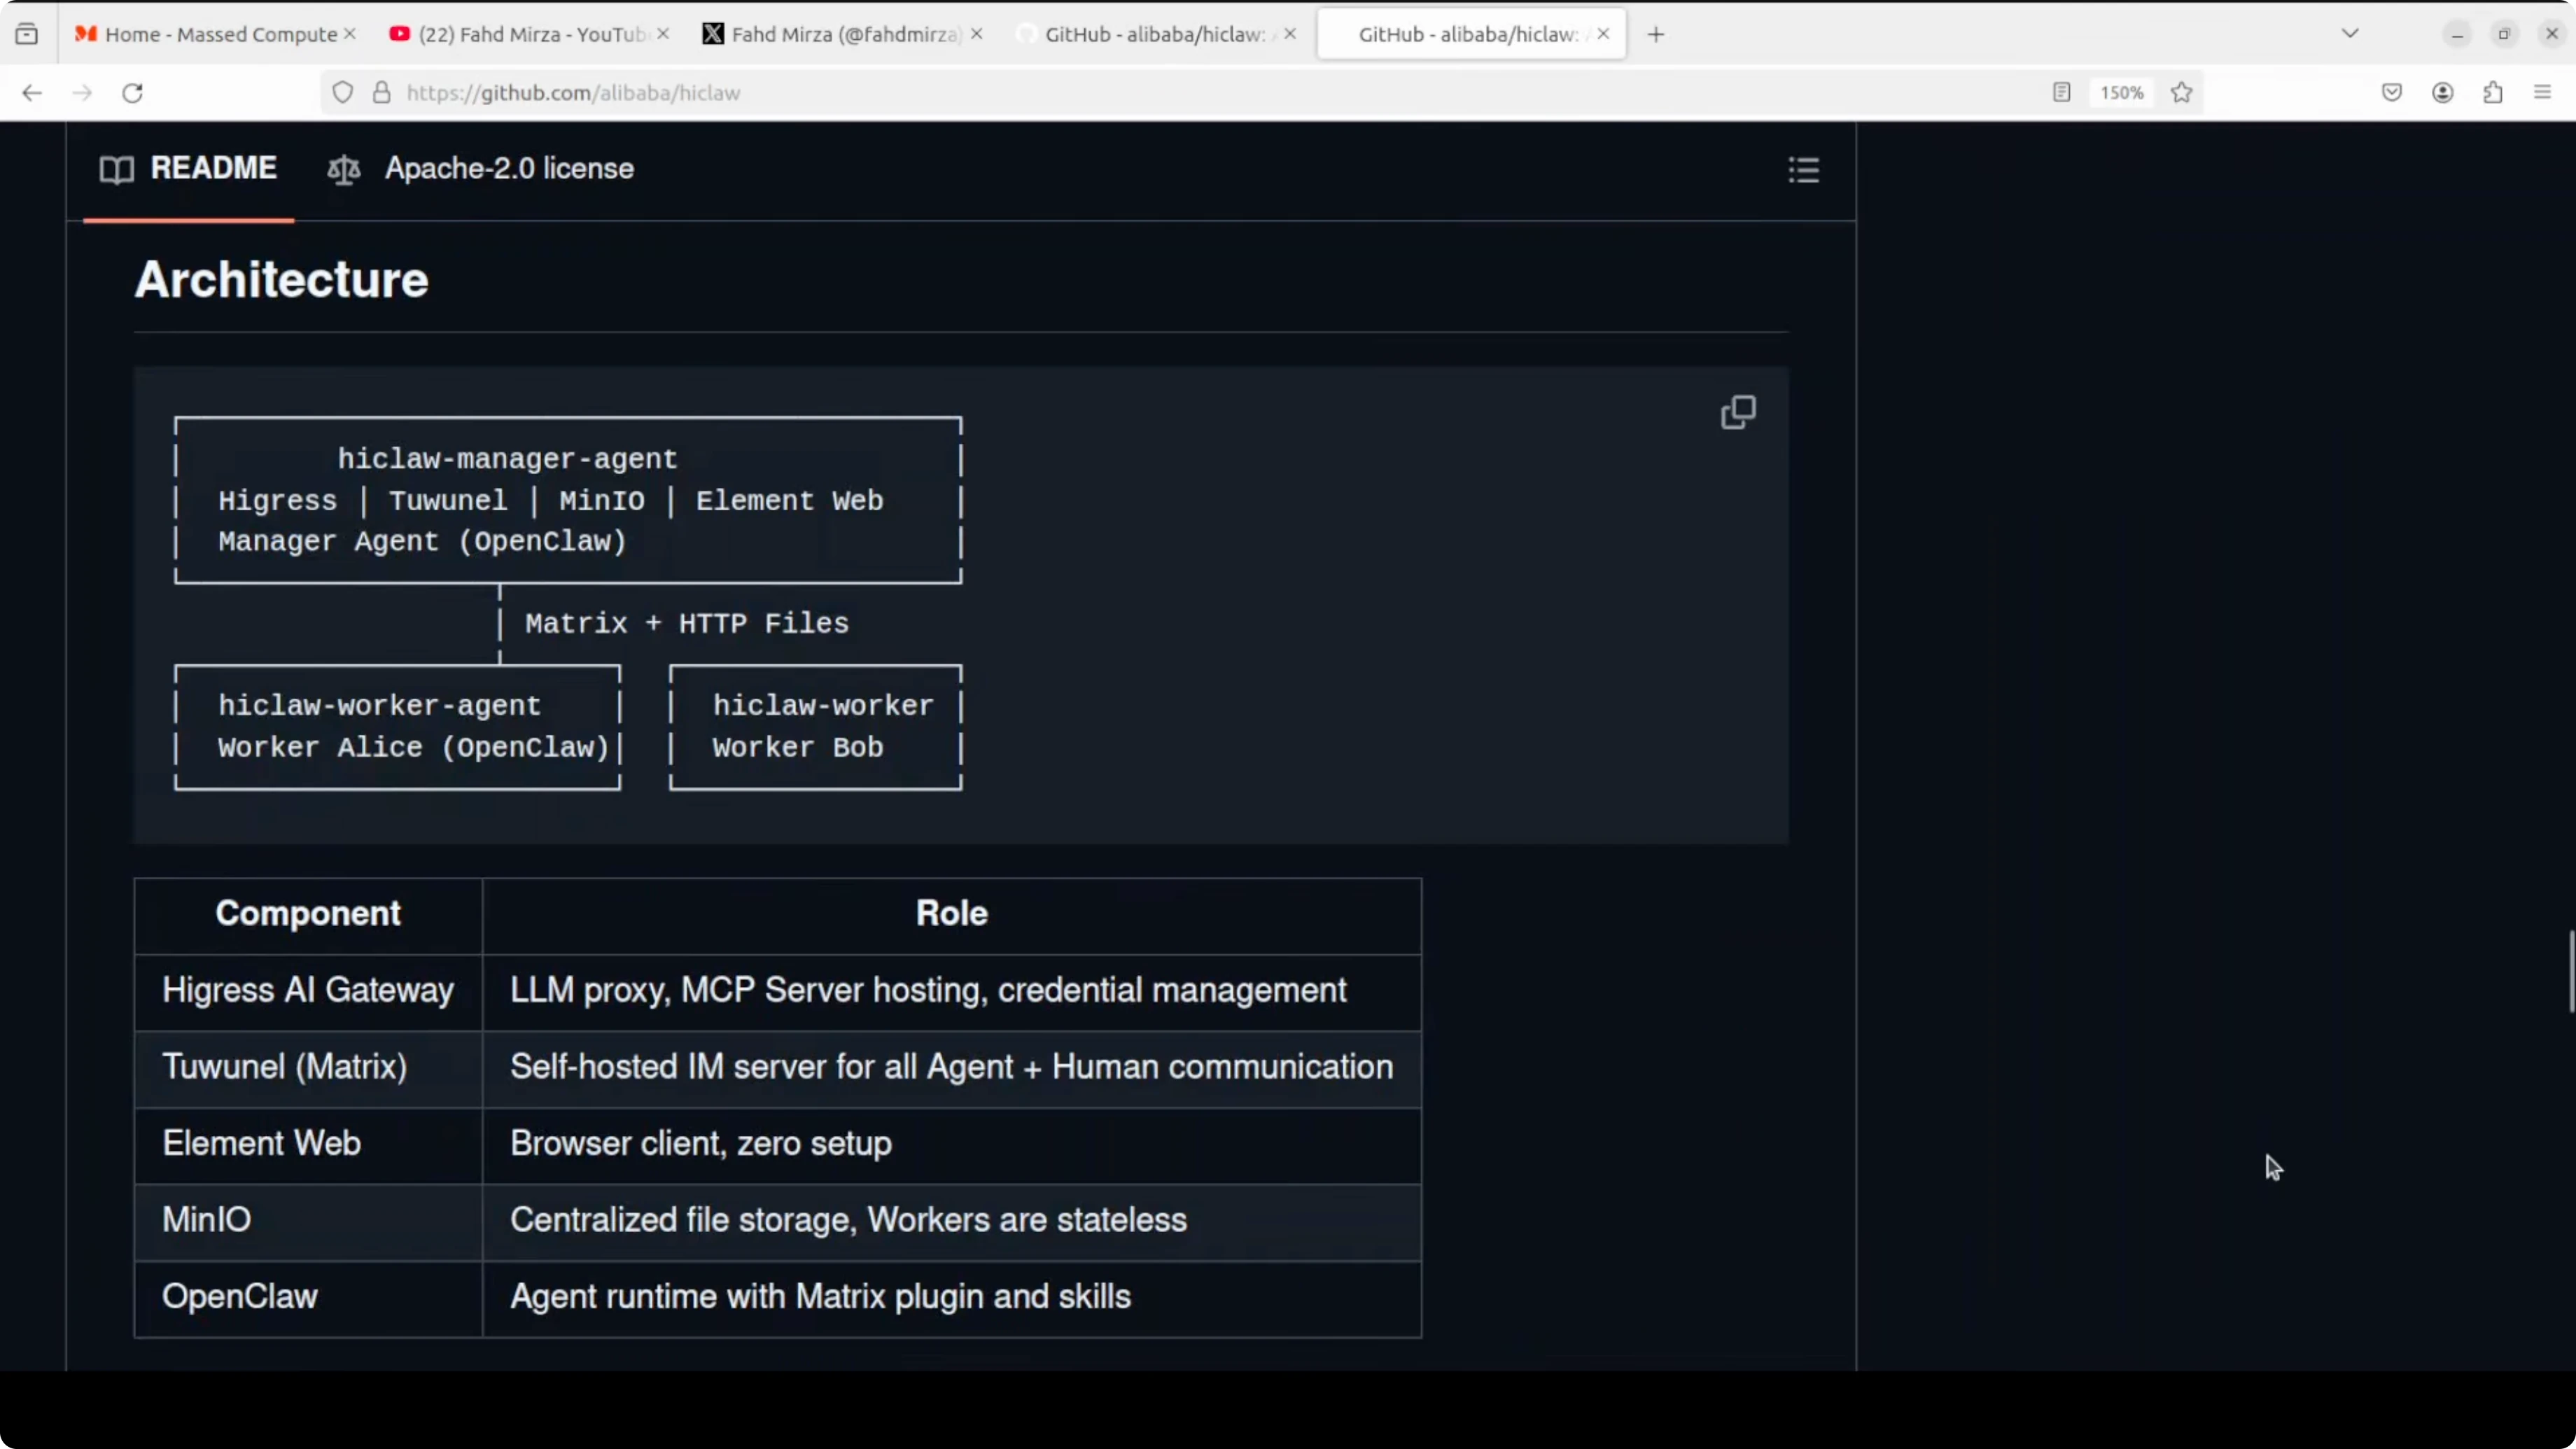Expand the current page zoom control
The image size is (2576, 1449).
pyautogui.click(x=2120, y=92)
